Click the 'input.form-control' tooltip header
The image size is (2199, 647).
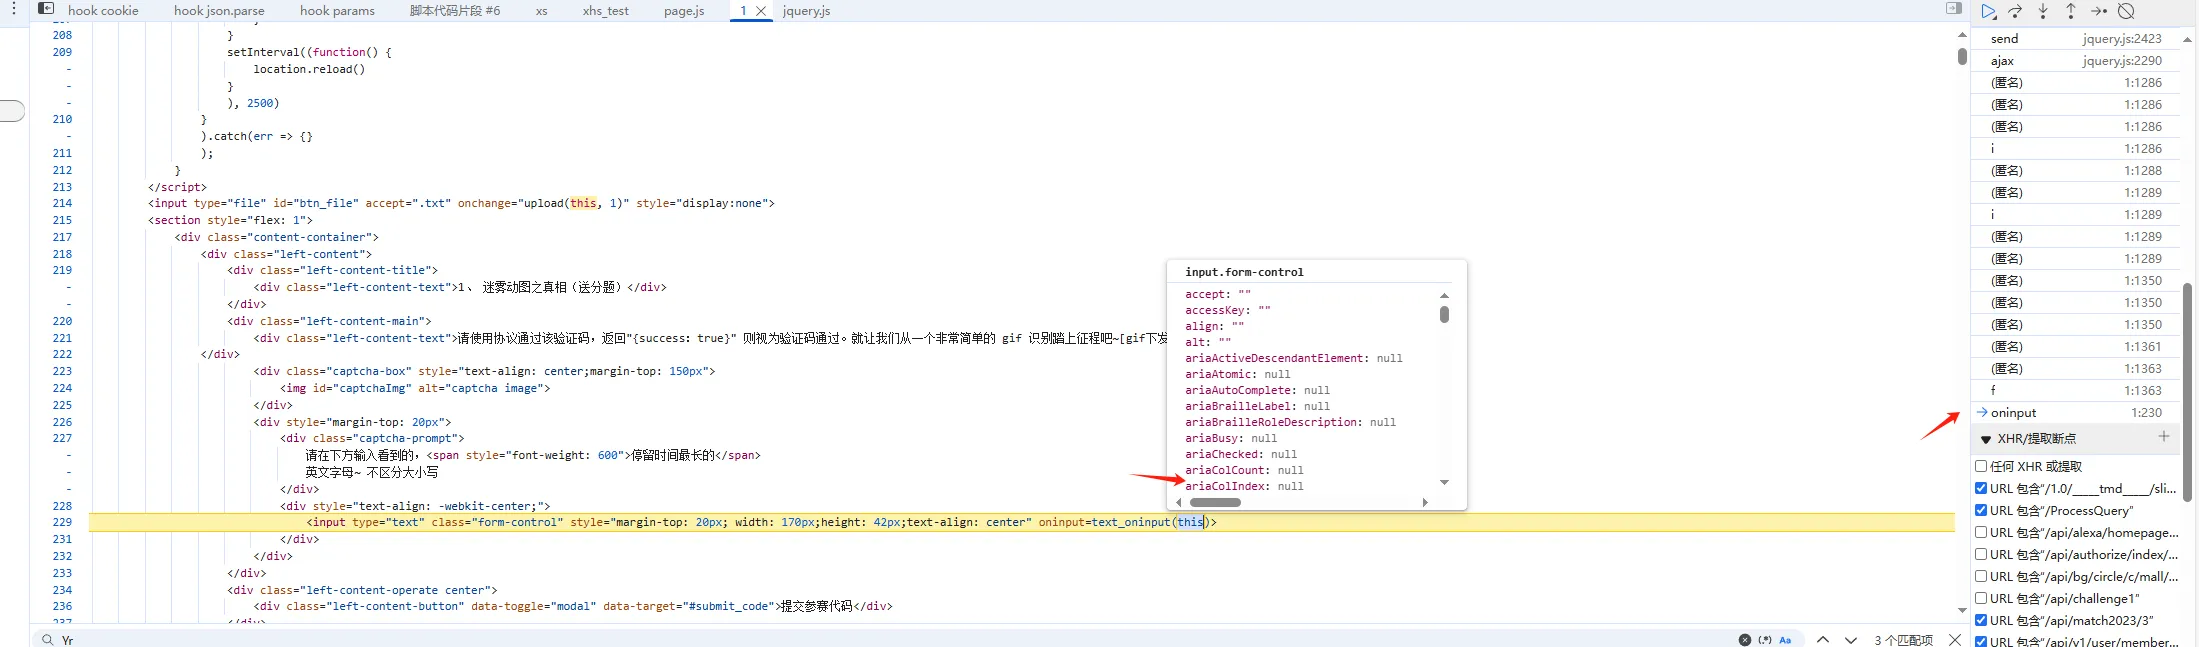[x=1244, y=272]
